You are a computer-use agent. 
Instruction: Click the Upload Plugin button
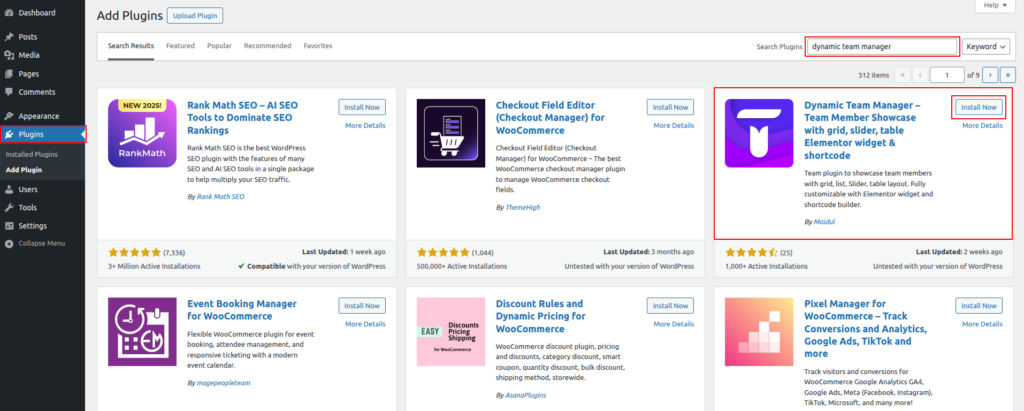194,16
